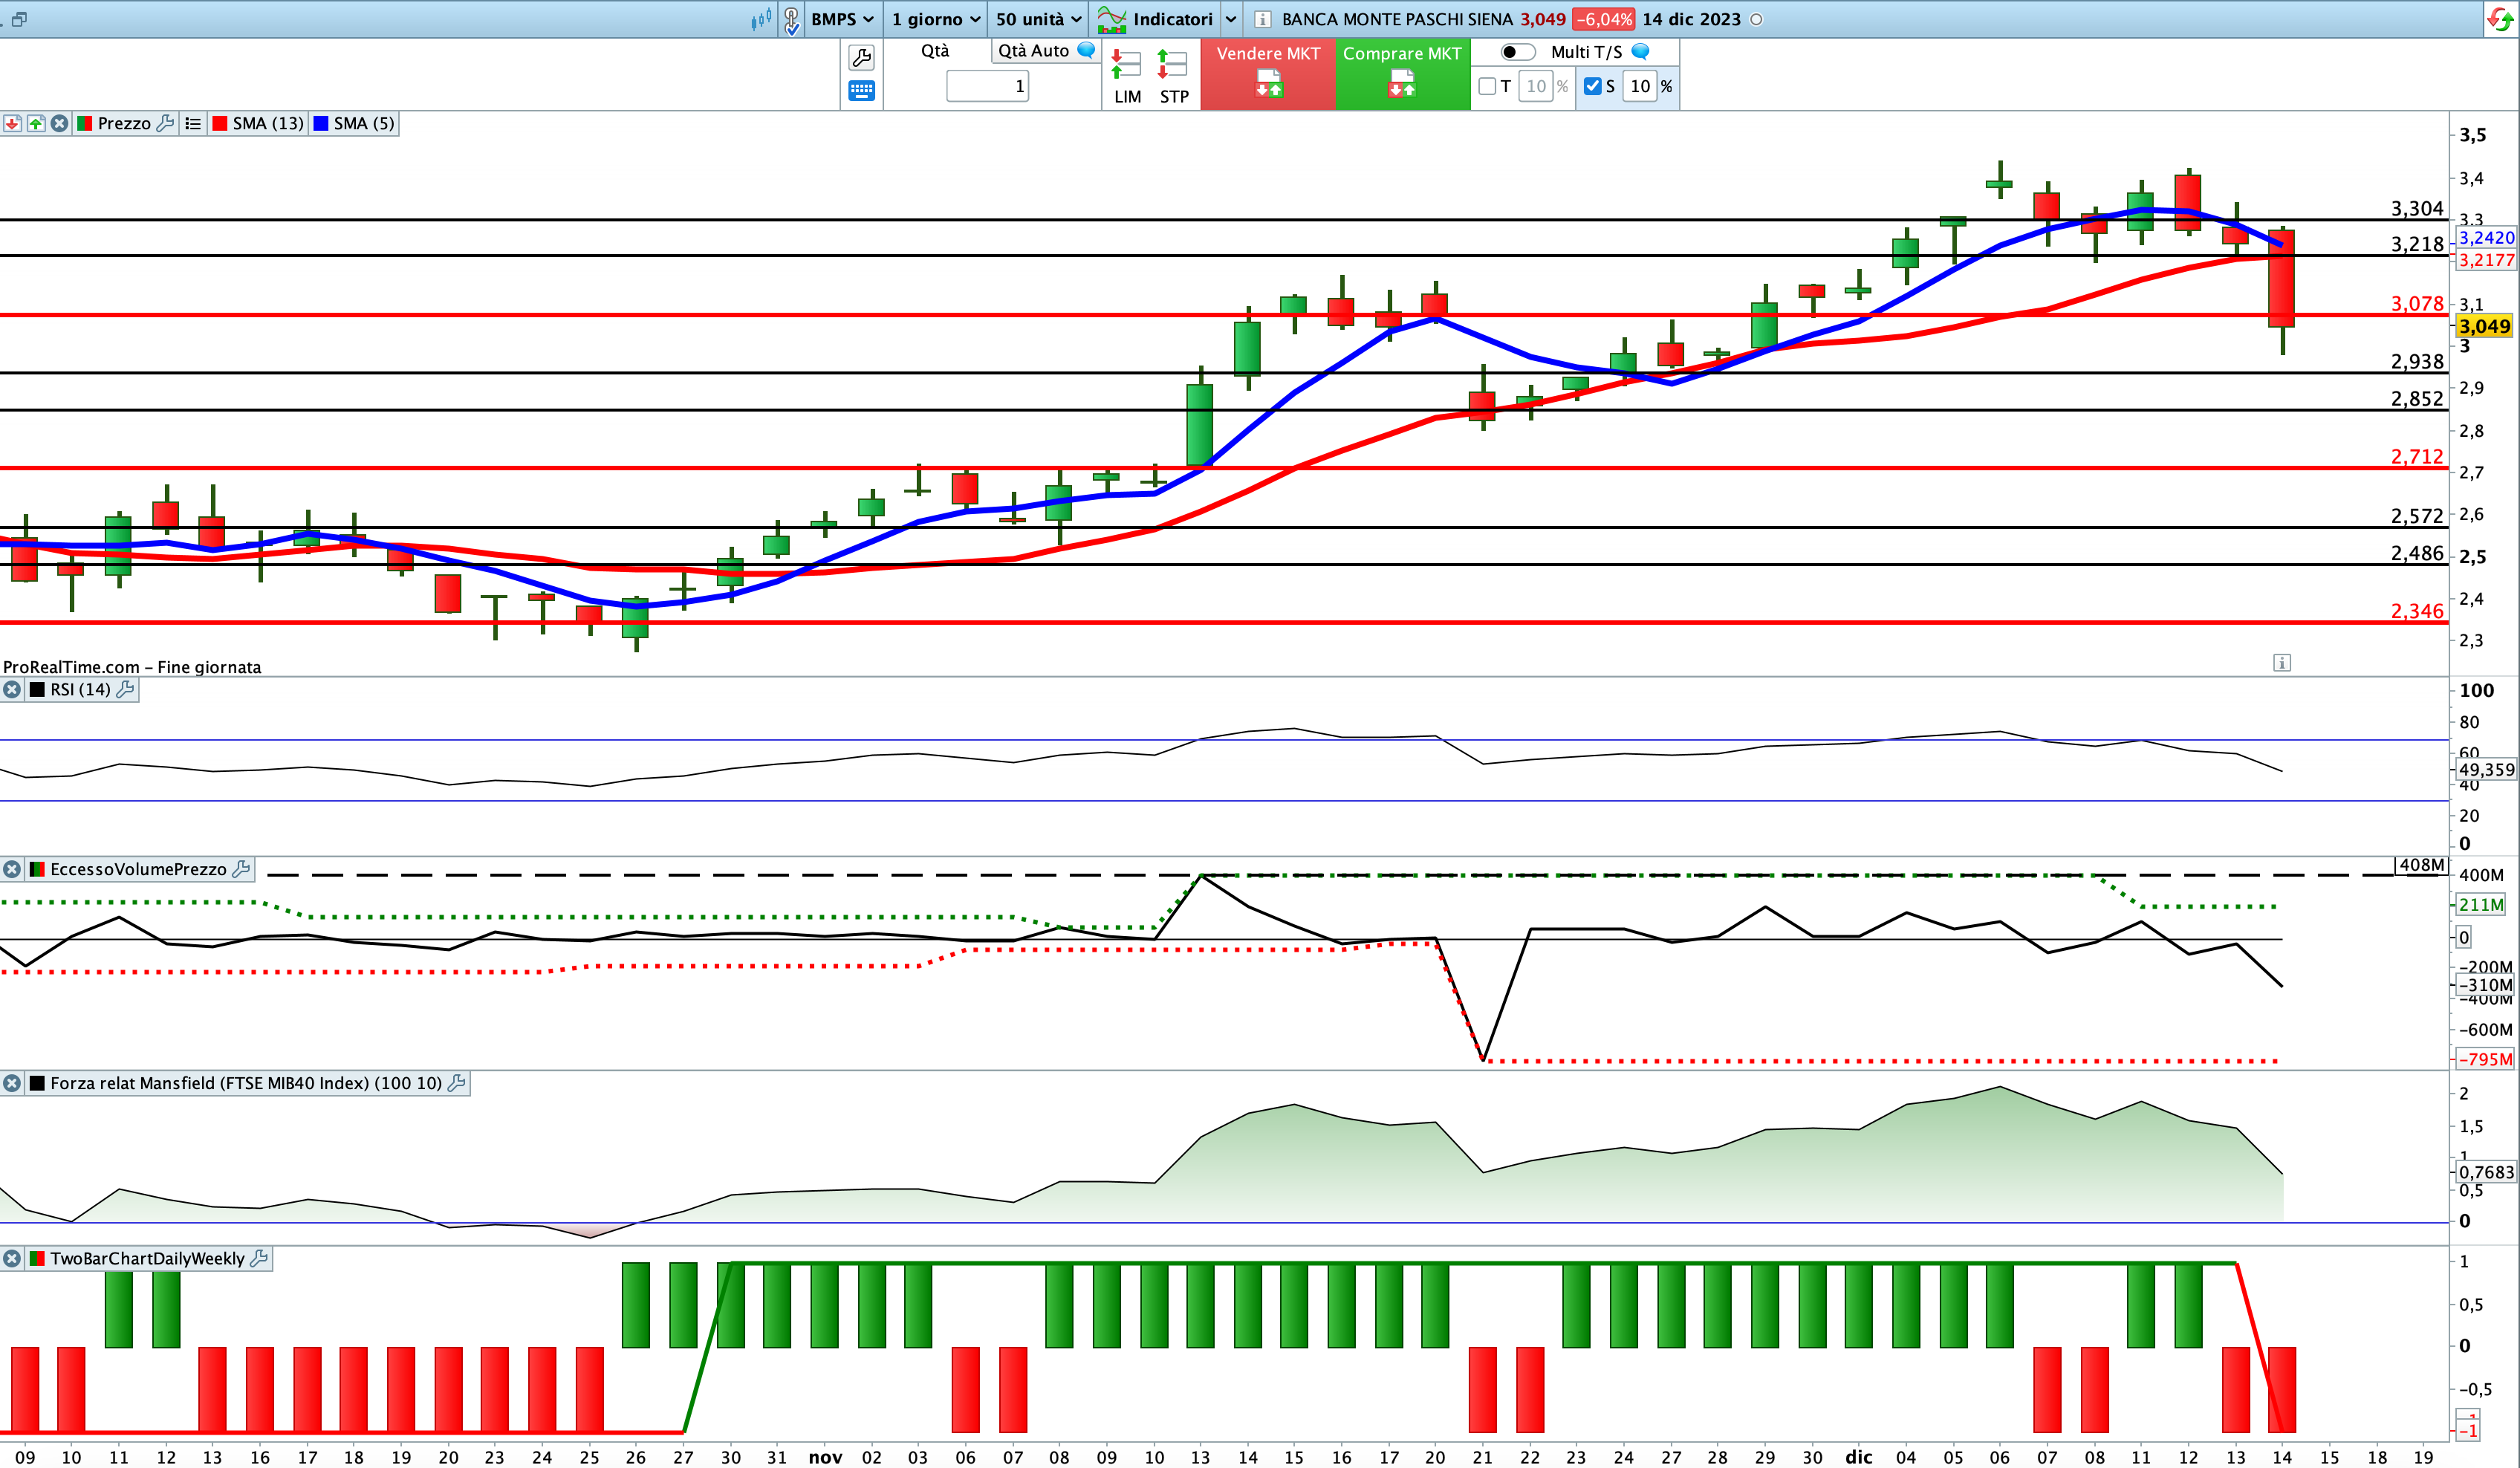Image resolution: width=2520 pixels, height=1468 pixels.
Task: Enable the T target checkbox
Action: 1487,86
